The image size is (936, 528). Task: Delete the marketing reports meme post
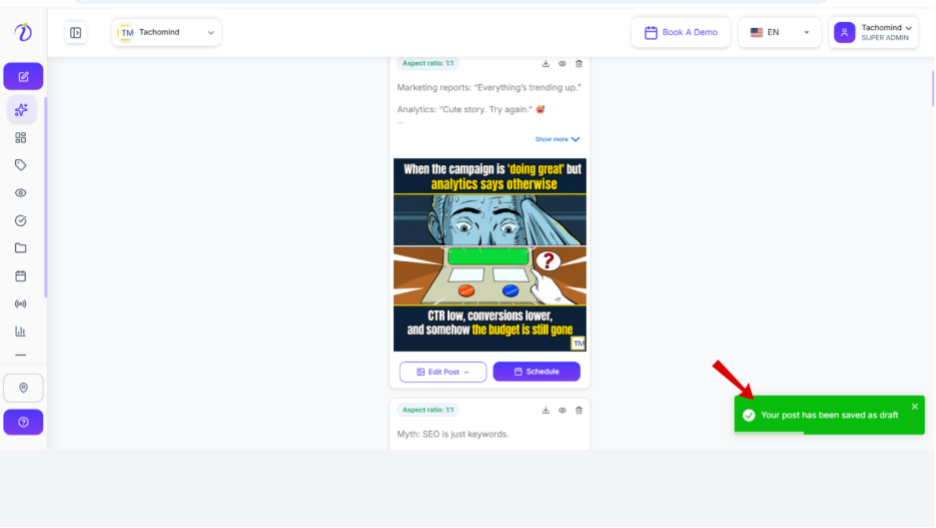click(579, 64)
